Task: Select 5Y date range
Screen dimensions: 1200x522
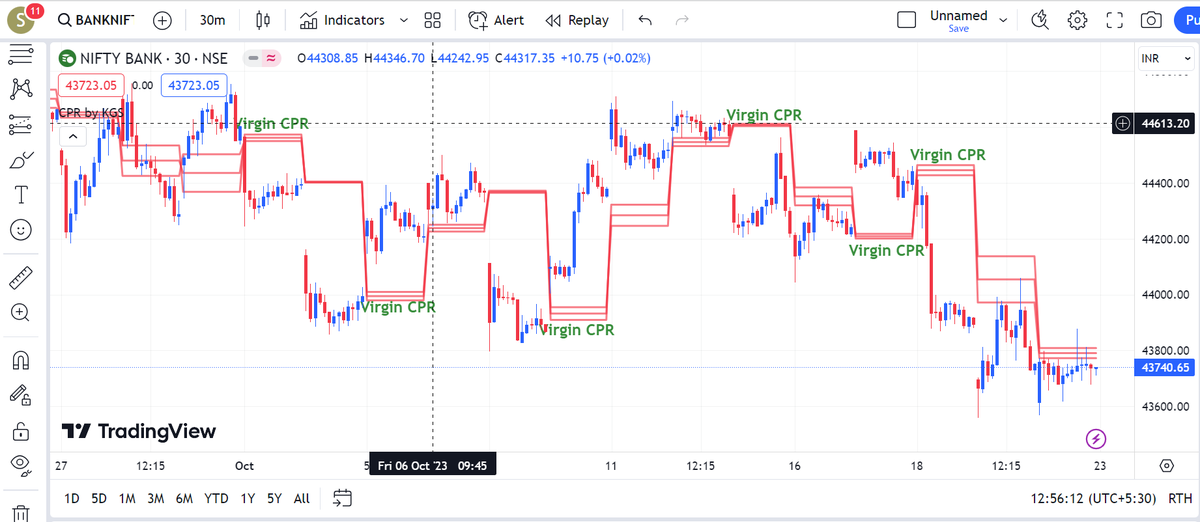Action: (274, 498)
